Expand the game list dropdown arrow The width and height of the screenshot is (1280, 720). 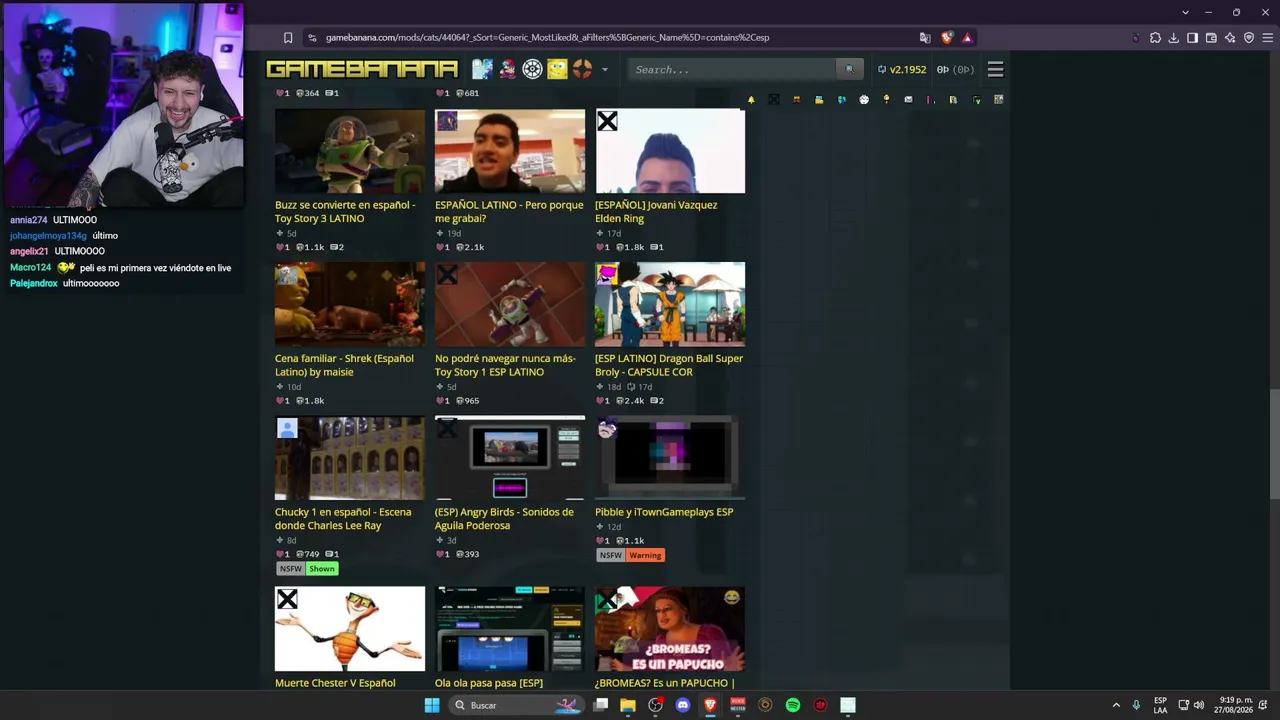(604, 69)
